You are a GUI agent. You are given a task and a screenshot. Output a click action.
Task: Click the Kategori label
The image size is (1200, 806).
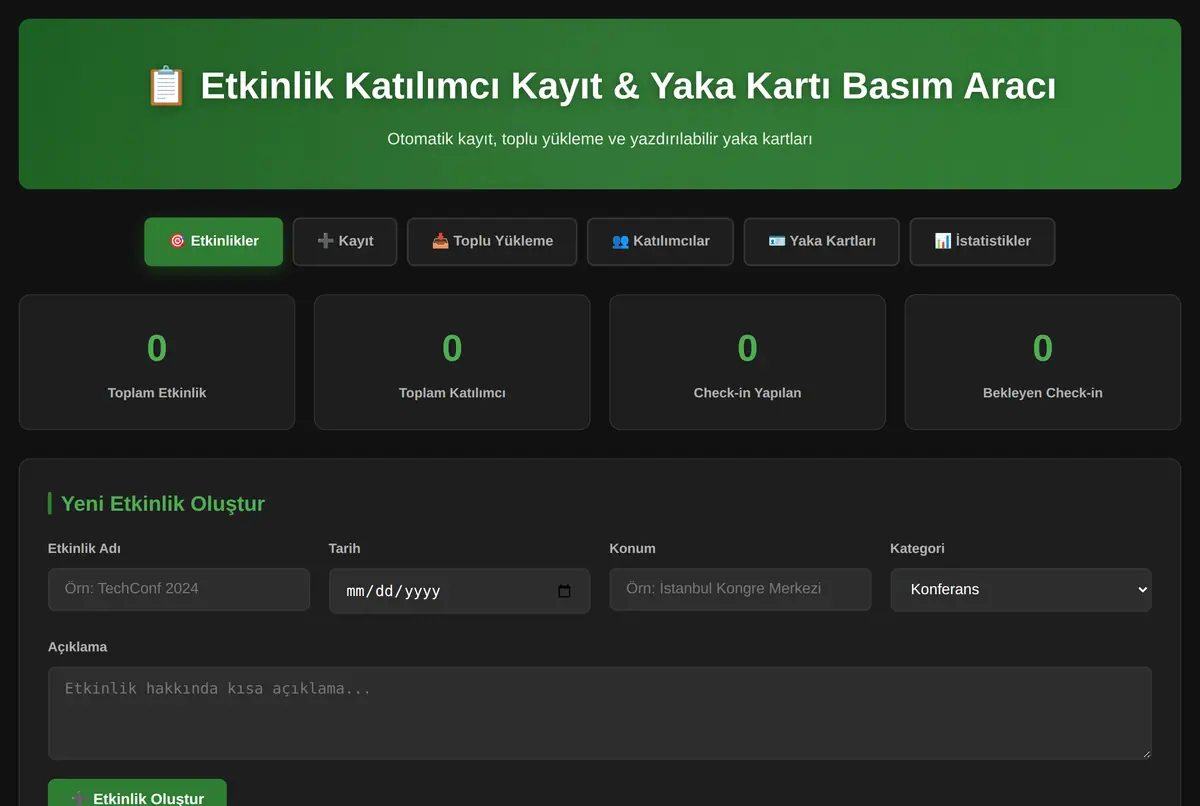pos(917,548)
